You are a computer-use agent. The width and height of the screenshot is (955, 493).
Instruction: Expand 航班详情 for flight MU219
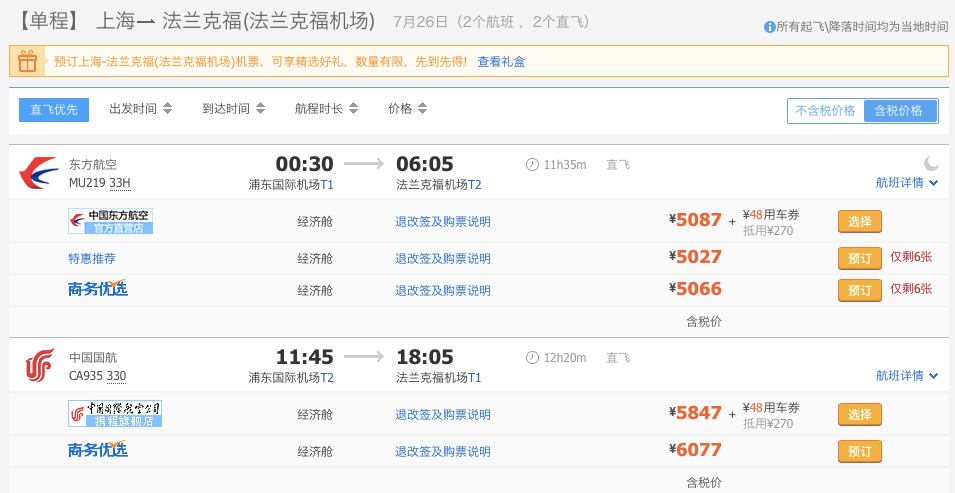pyautogui.click(x=906, y=183)
